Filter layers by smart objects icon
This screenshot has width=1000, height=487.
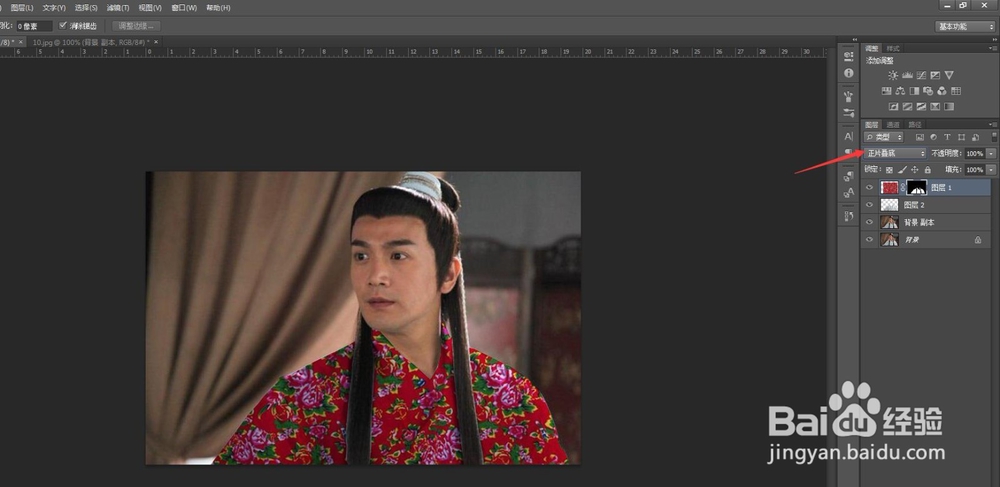pyautogui.click(x=975, y=137)
